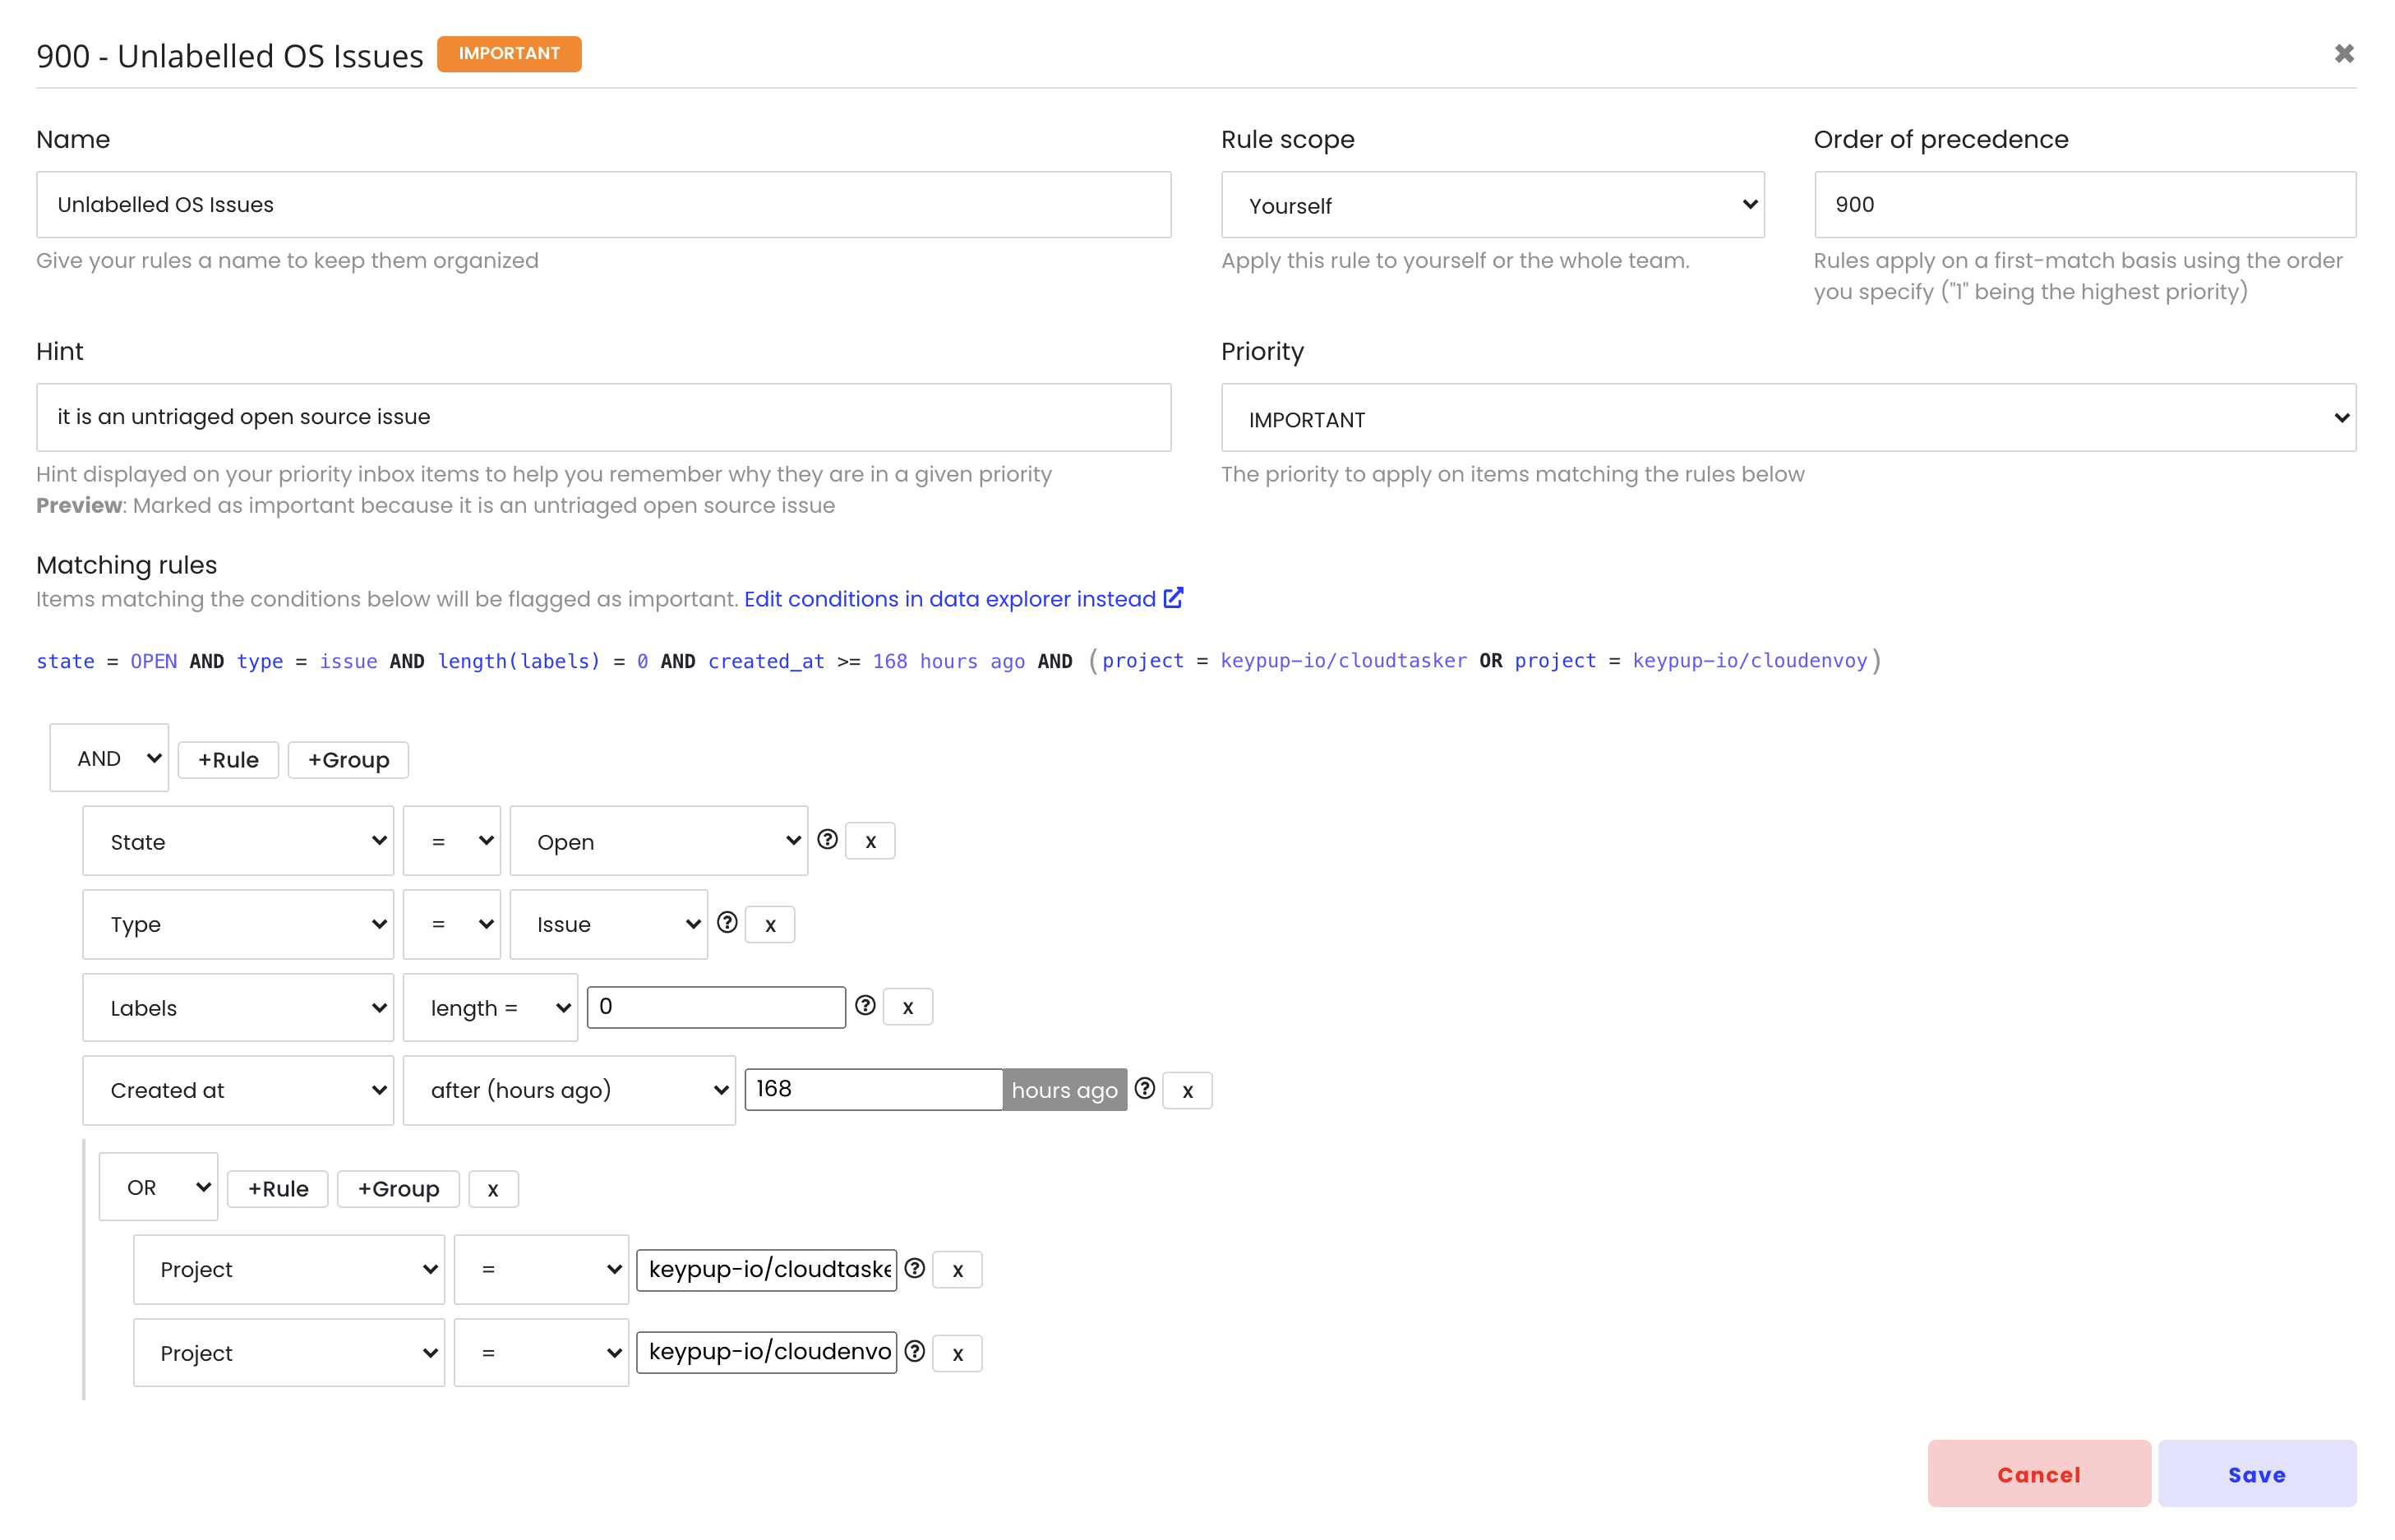
Task: Click the keypup-io/cloudtasker project input
Action: (x=766, y=1270)
